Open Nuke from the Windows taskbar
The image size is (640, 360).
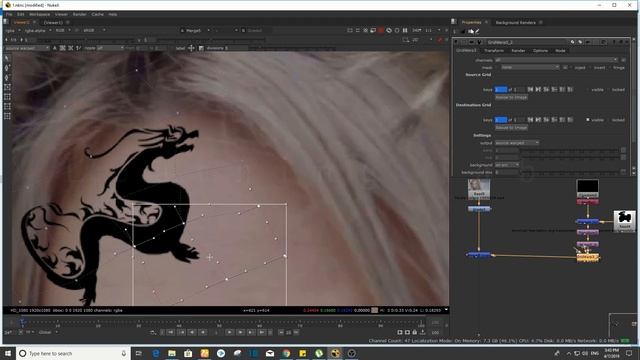click(335, 353)
